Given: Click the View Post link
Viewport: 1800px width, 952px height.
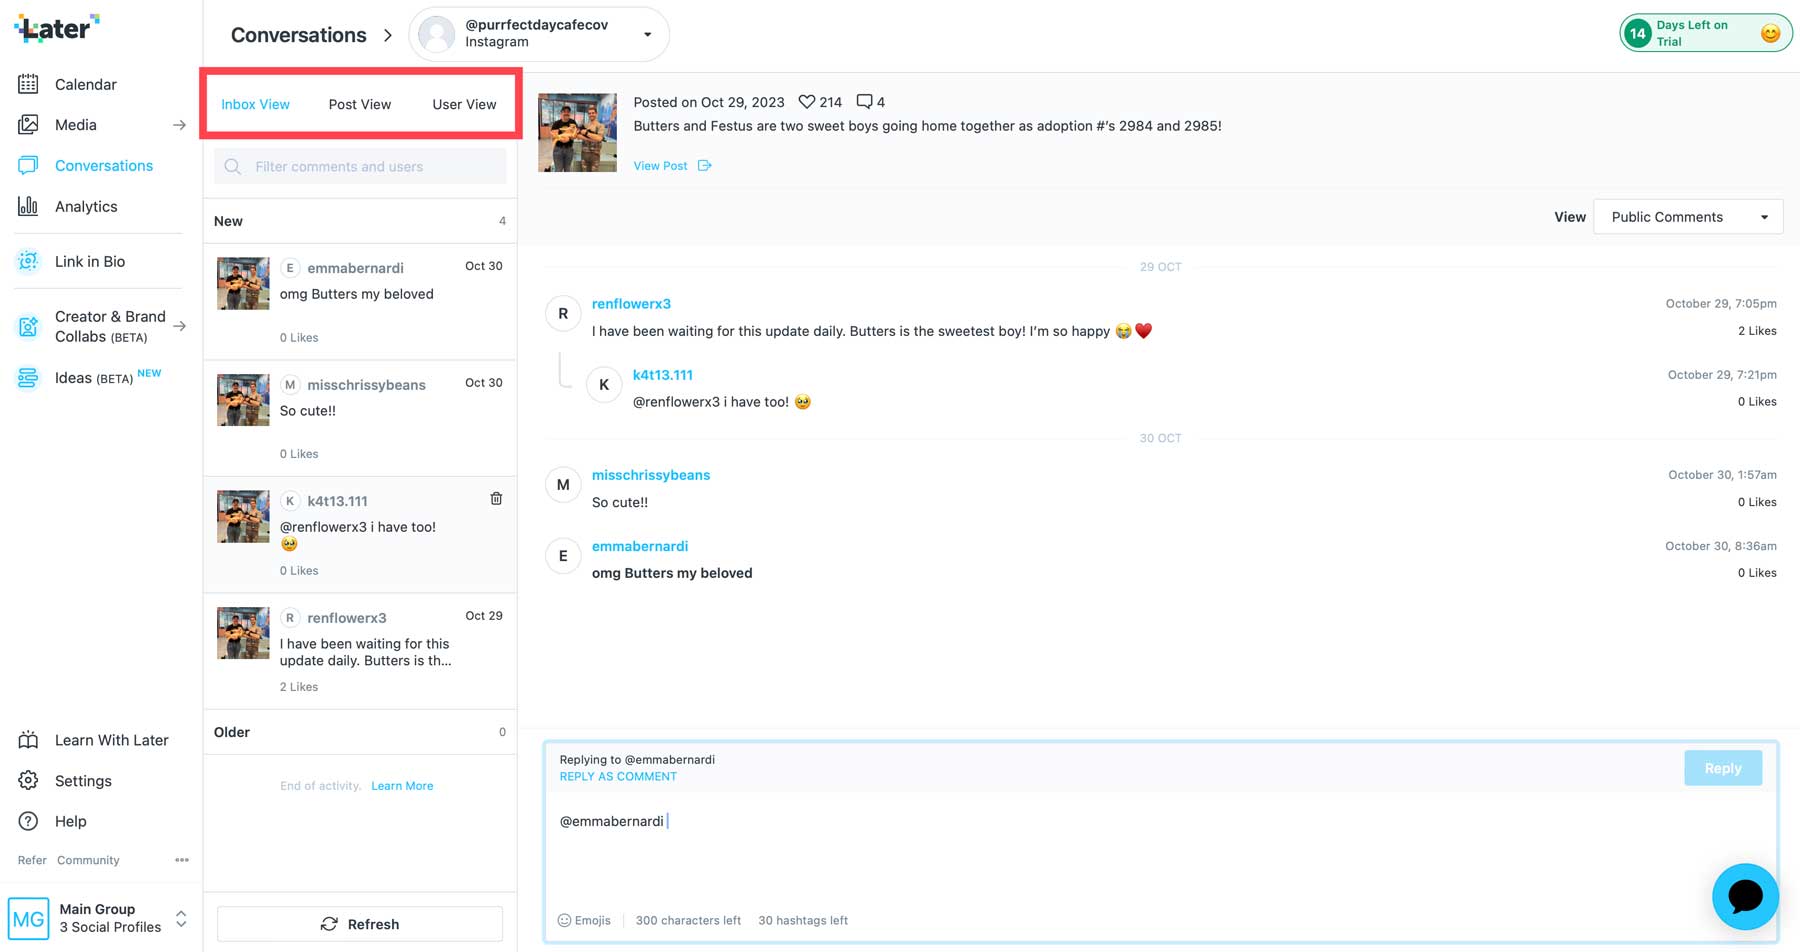Looking at the screenshot, I should coord(660,165).
